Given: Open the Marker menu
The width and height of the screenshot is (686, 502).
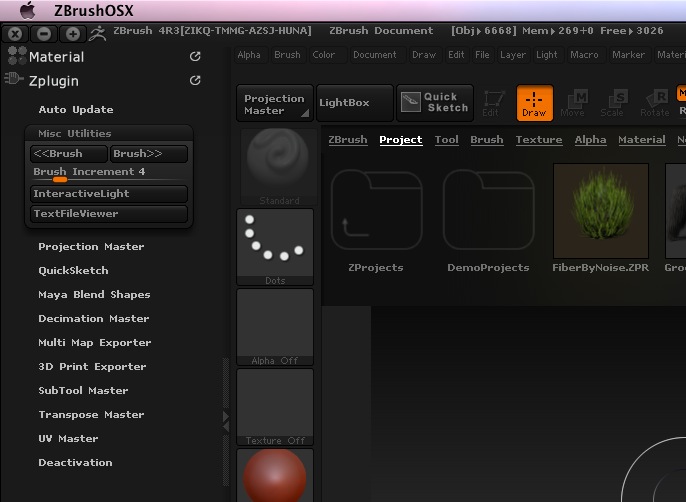Looking at the screenshot, I should click(628, 55).
